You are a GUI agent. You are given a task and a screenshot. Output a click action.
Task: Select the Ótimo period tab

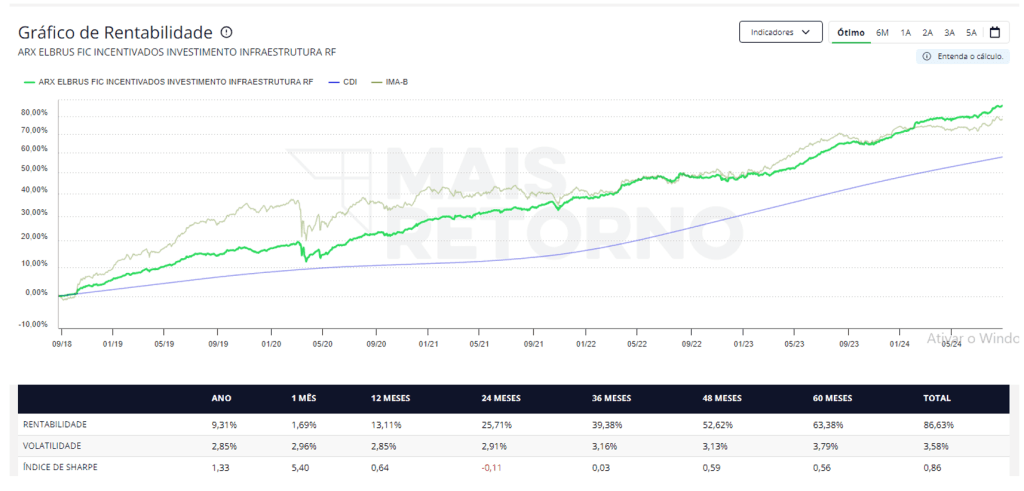click(850, 33)
